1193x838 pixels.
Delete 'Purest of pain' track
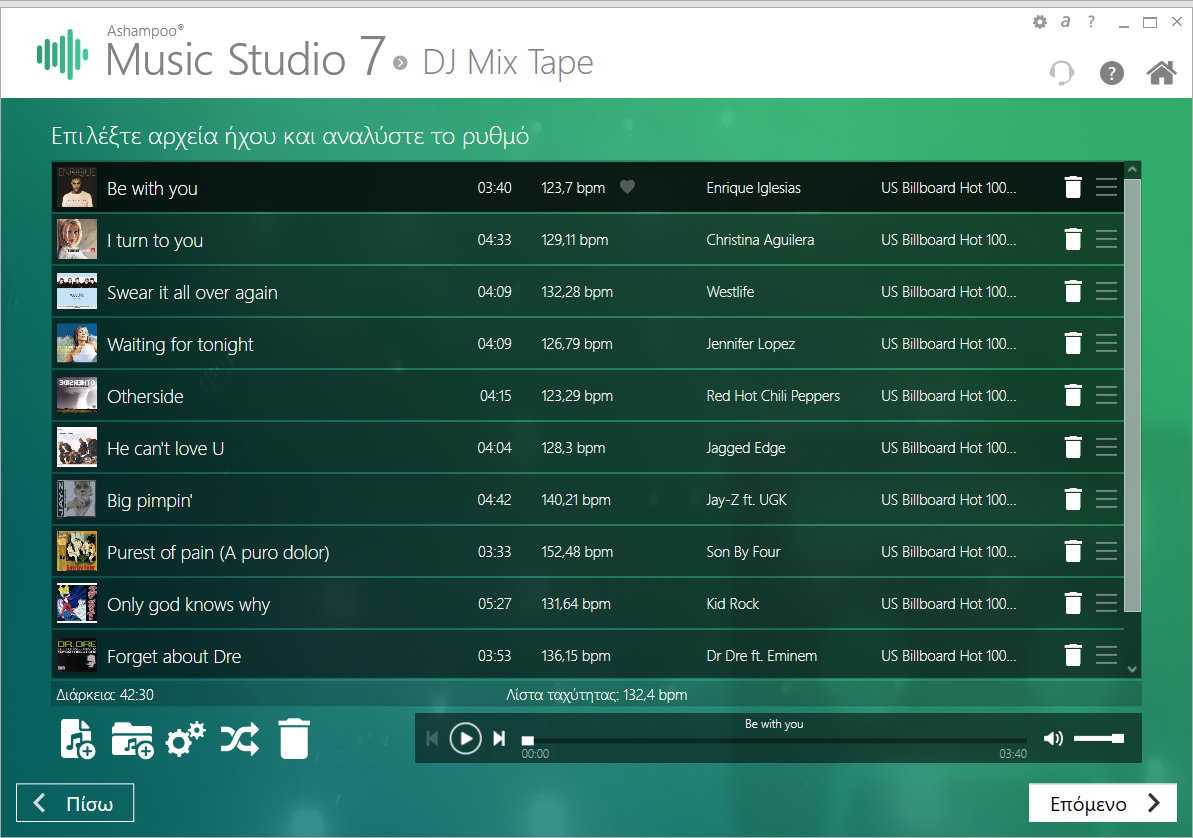tap(1073, 551)
